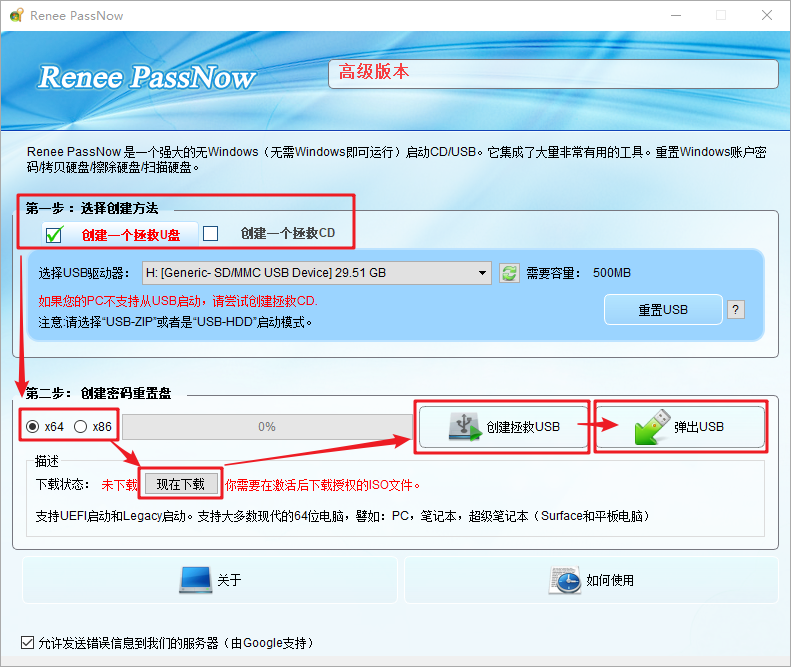791x667 pixels.
Task: Expand the 选择USB驱动器 dropdown
Action: point(484,273)
